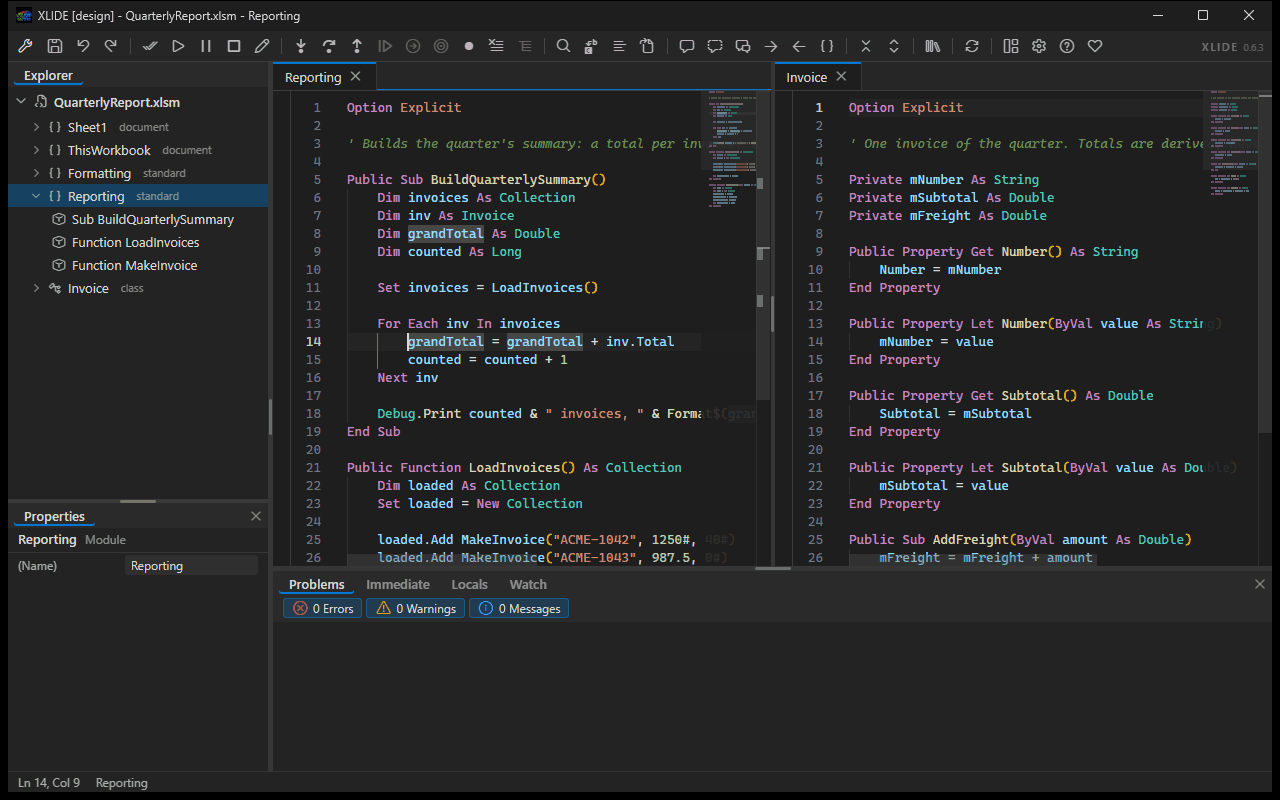Screen dimensions: 1280x800
Task: Compile-check code with the double checkmark icon
Action: (150, 46)
